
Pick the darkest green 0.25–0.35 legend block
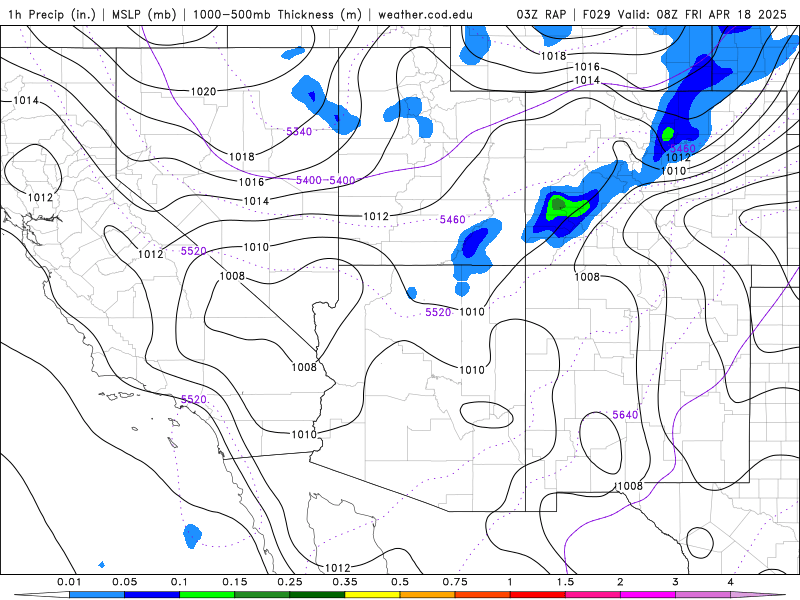click(x=317, y=595)
